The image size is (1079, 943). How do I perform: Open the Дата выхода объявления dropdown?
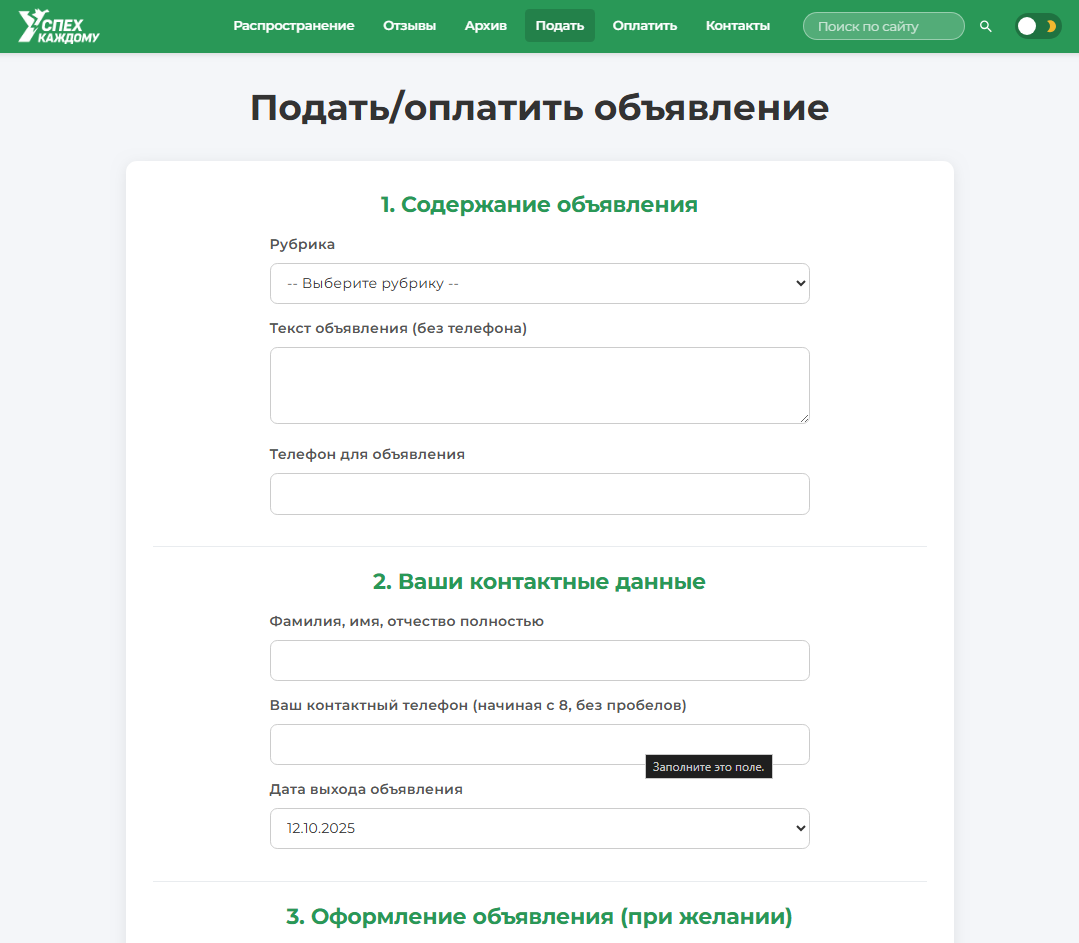540,828
